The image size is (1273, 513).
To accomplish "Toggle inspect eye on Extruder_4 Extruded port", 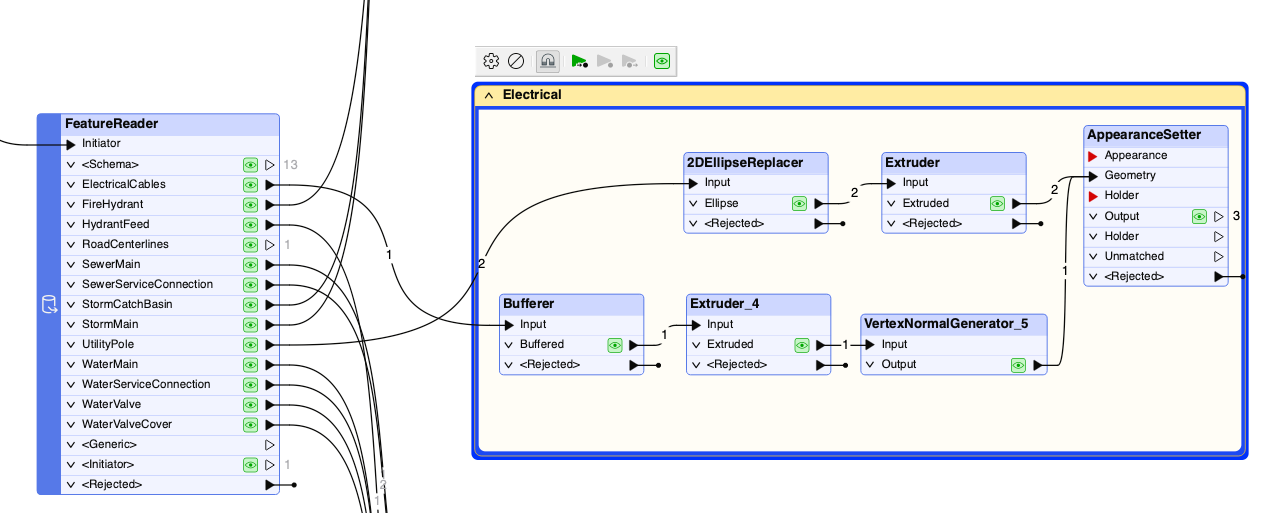I will 801,344.
